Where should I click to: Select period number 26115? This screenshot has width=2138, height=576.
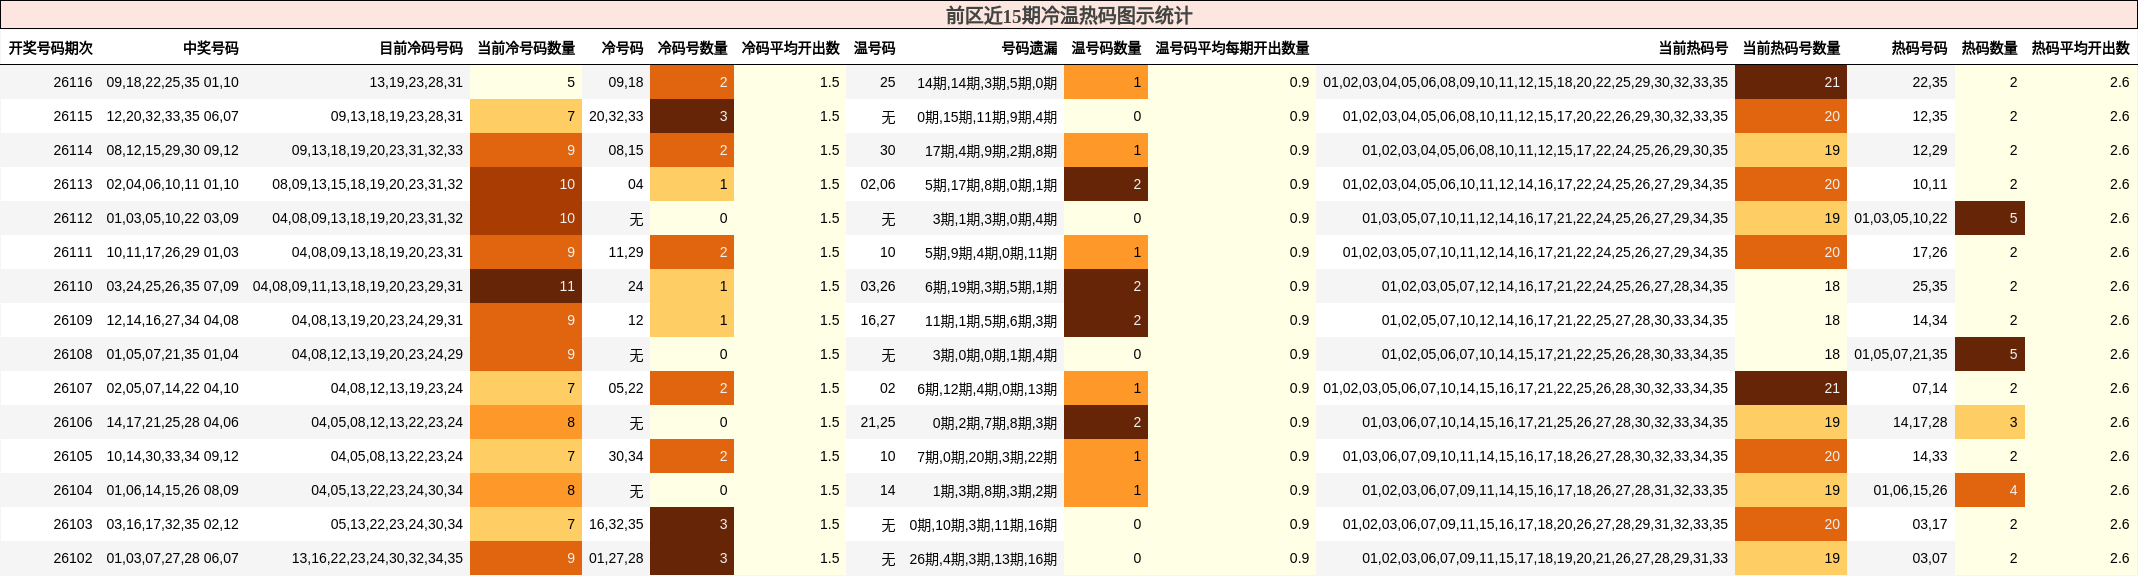73,116
